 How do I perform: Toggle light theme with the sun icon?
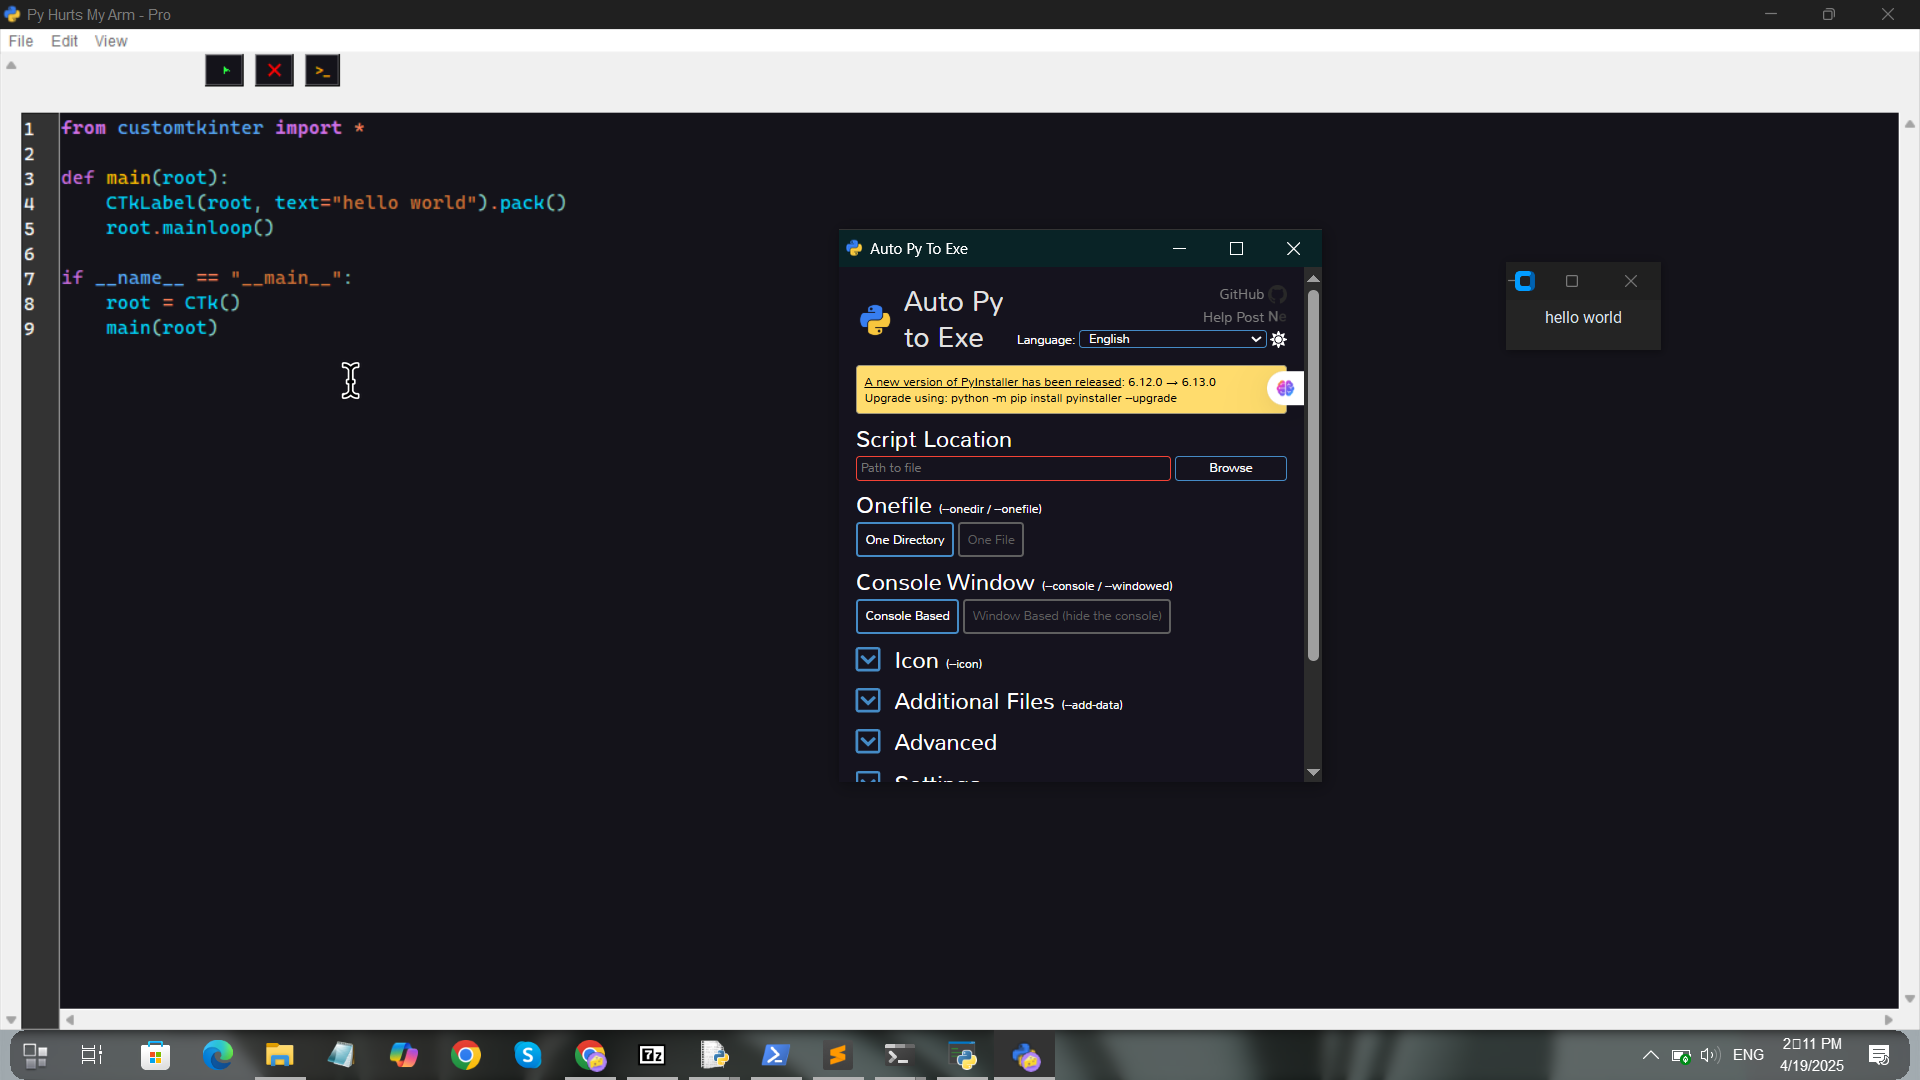coord(1278,340)
